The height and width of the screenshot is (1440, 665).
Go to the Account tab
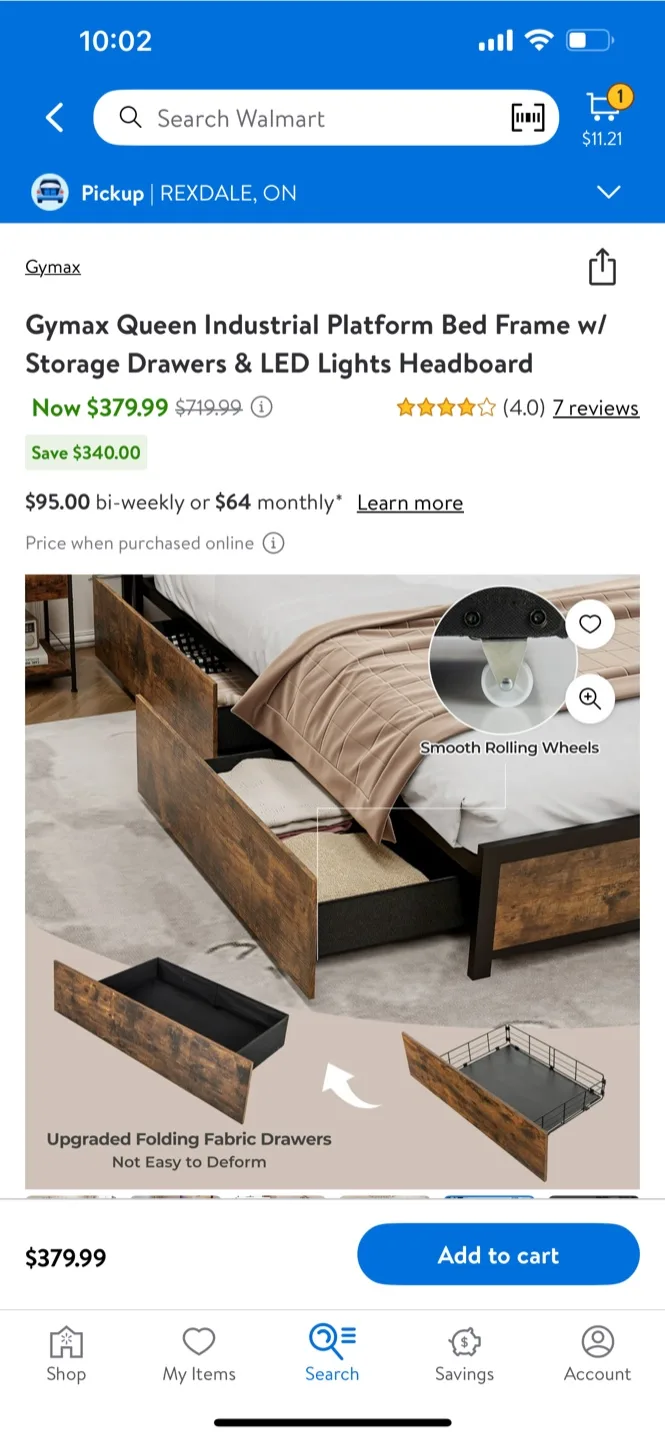pyautogui.click(x=598, y=1355)
